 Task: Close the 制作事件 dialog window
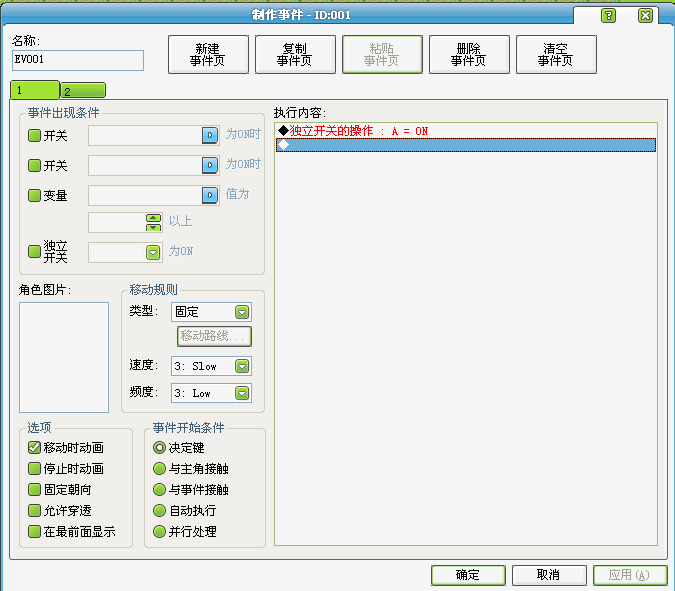(645, 16)
